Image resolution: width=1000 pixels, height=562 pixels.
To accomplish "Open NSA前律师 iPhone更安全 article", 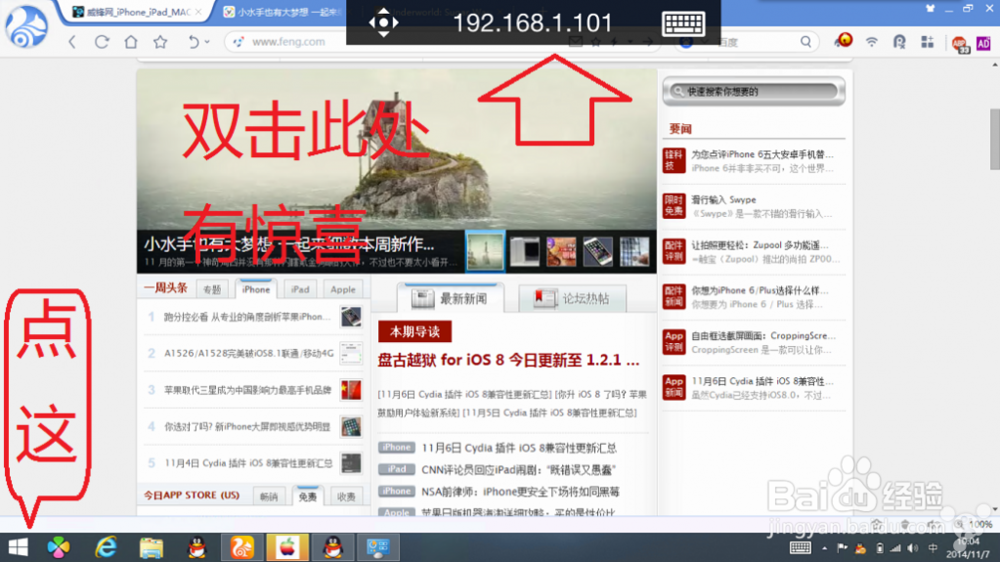I will [x=520, y=492].
